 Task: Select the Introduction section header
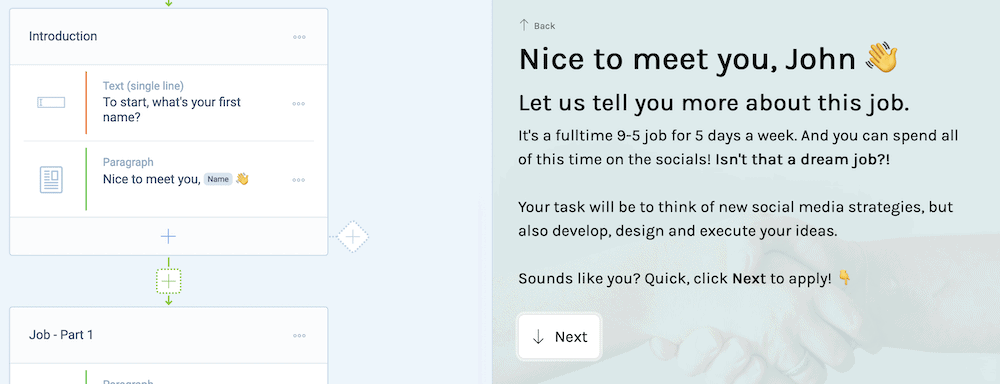point(168,36)
